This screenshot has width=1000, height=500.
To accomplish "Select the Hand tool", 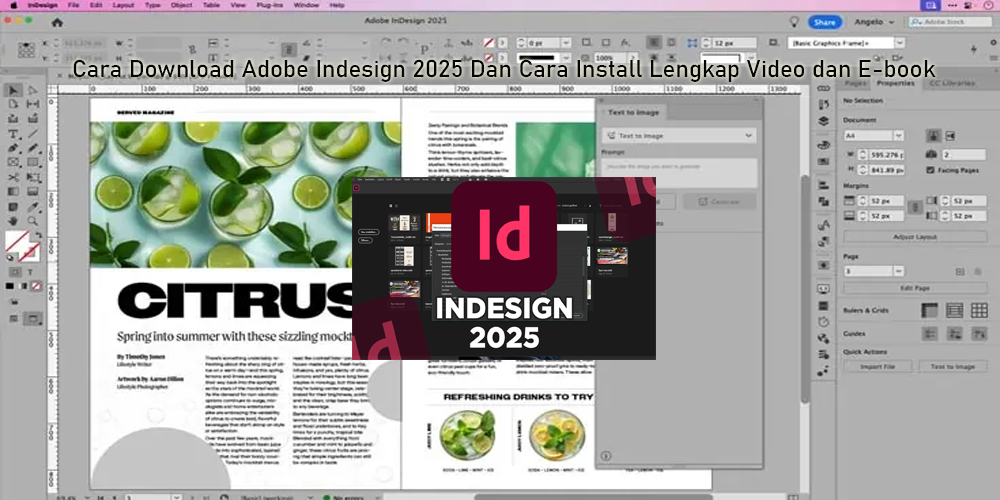I will (13, 221).
